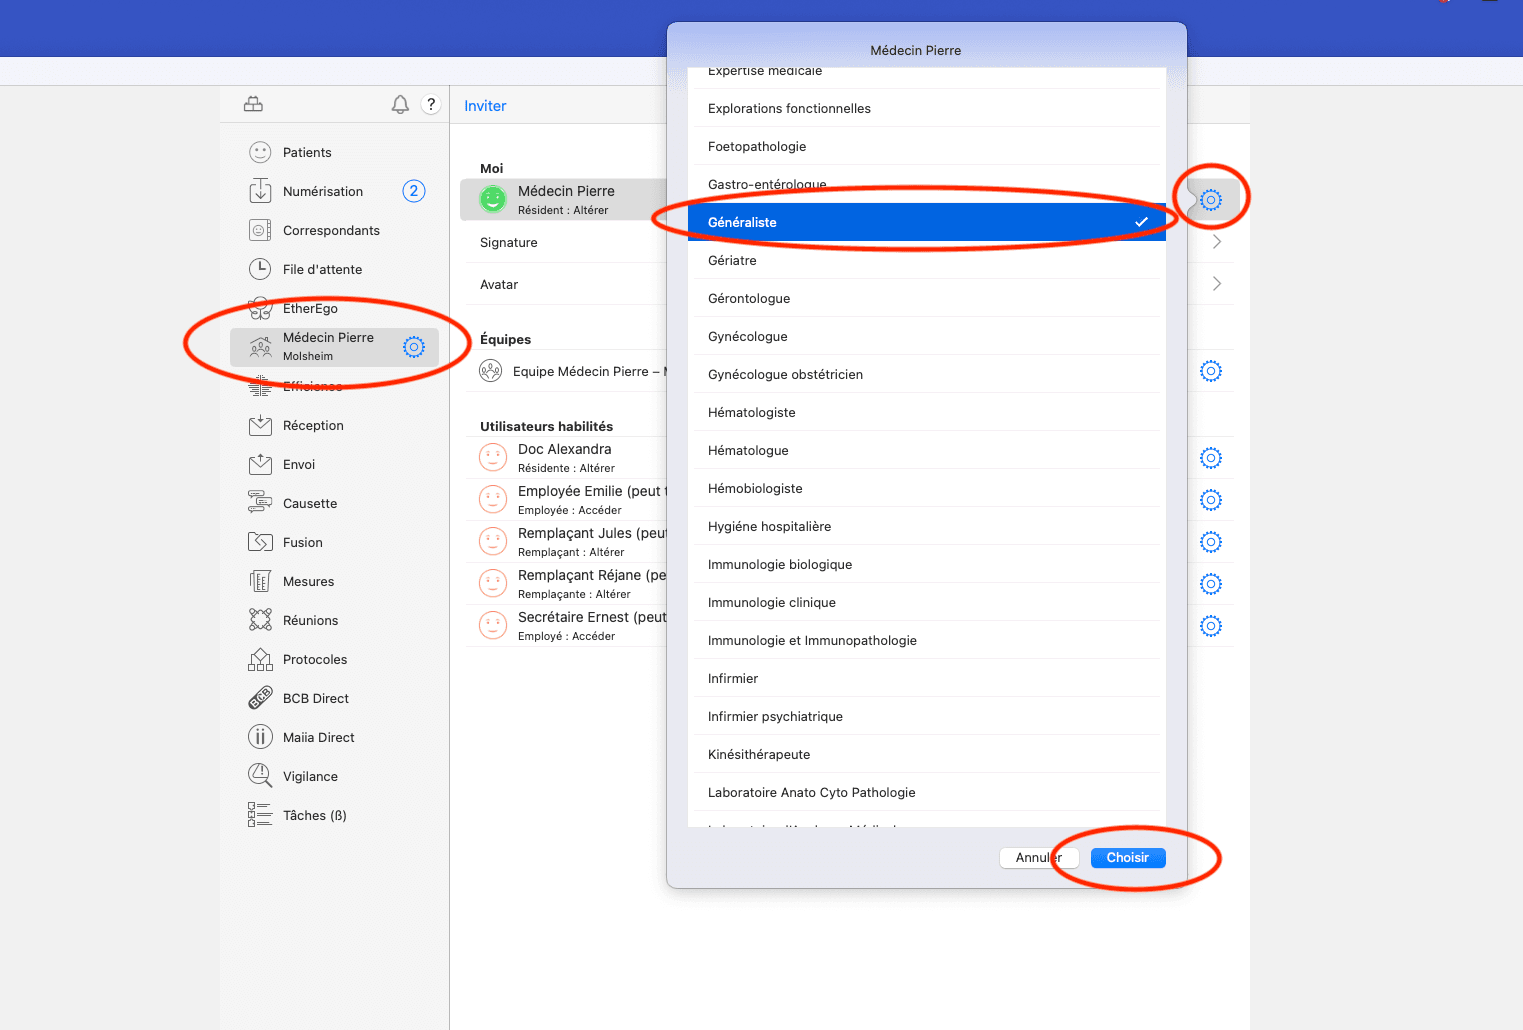Click gear icon next to Médecin Pierre Molsheim

414,347
